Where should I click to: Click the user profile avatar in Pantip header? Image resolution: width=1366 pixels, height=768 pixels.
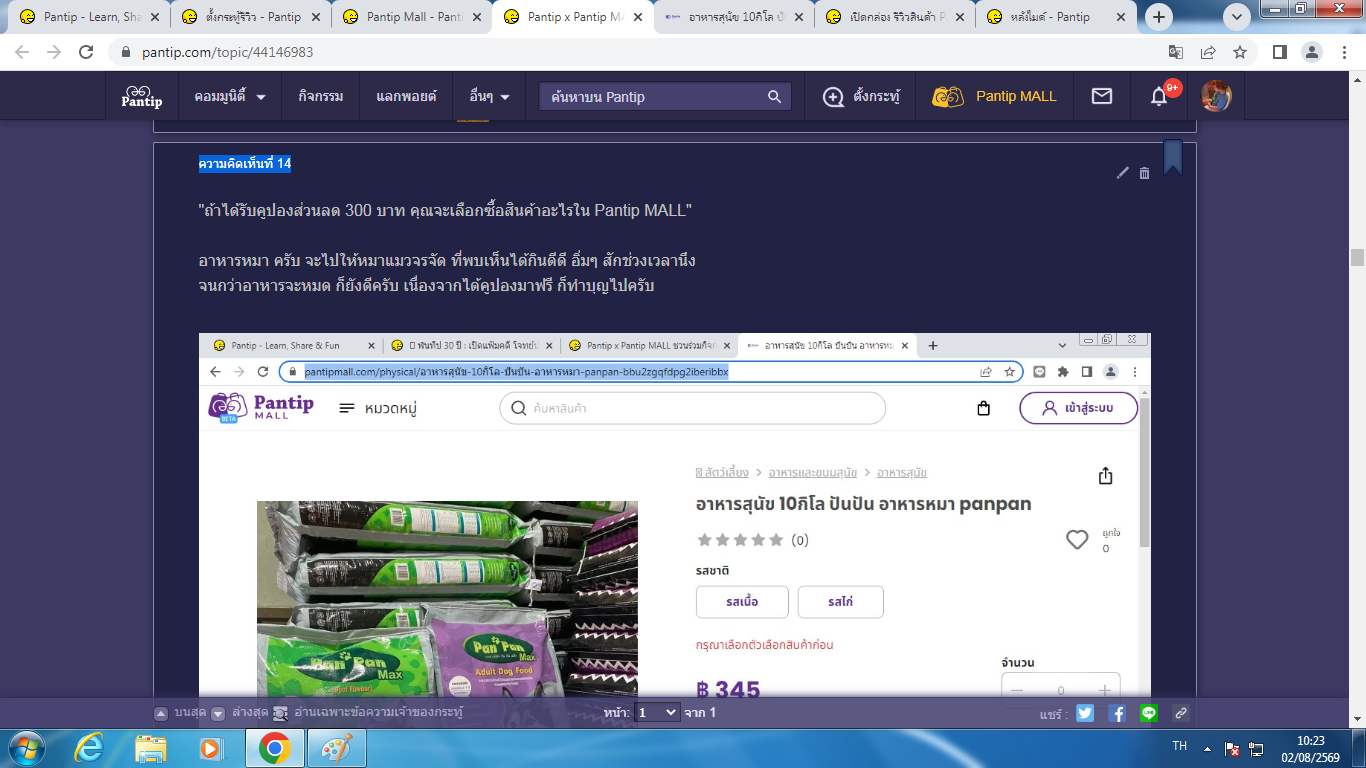(x=1216, y=96)
